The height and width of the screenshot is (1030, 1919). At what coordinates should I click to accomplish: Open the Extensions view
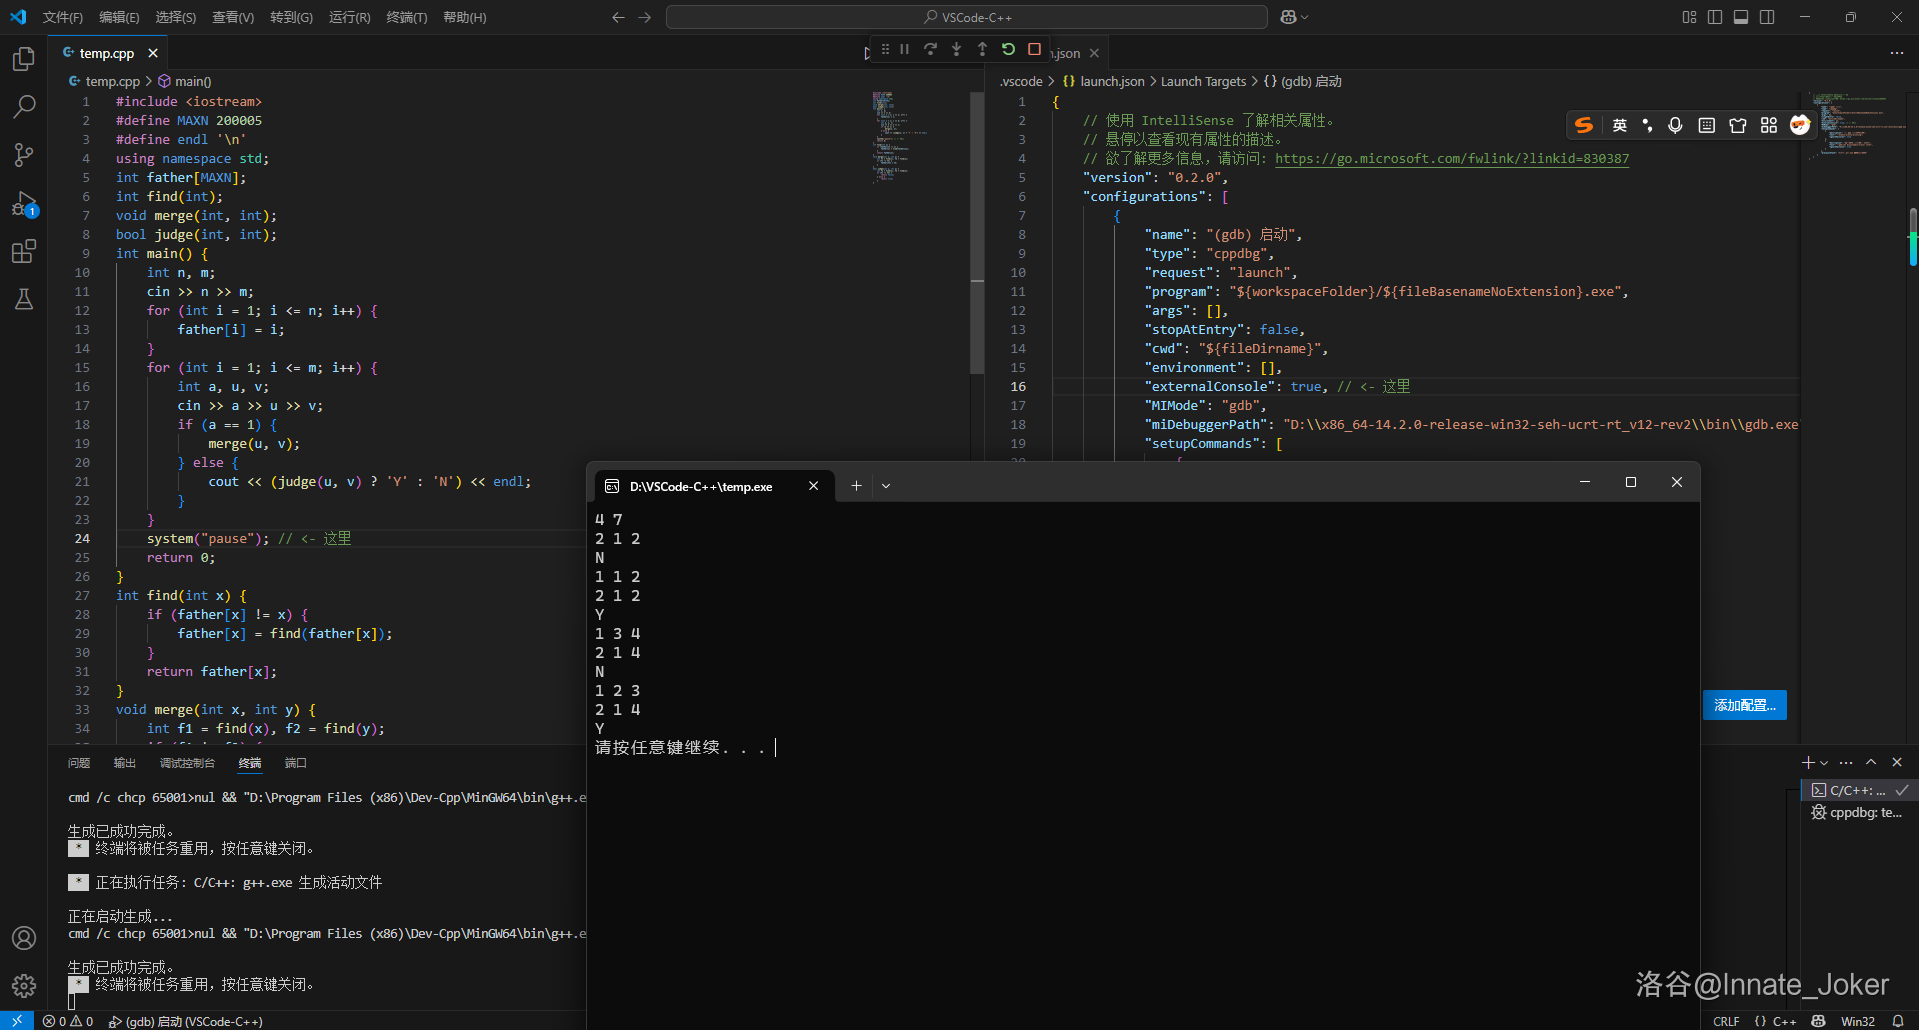(x=24, y=251)
